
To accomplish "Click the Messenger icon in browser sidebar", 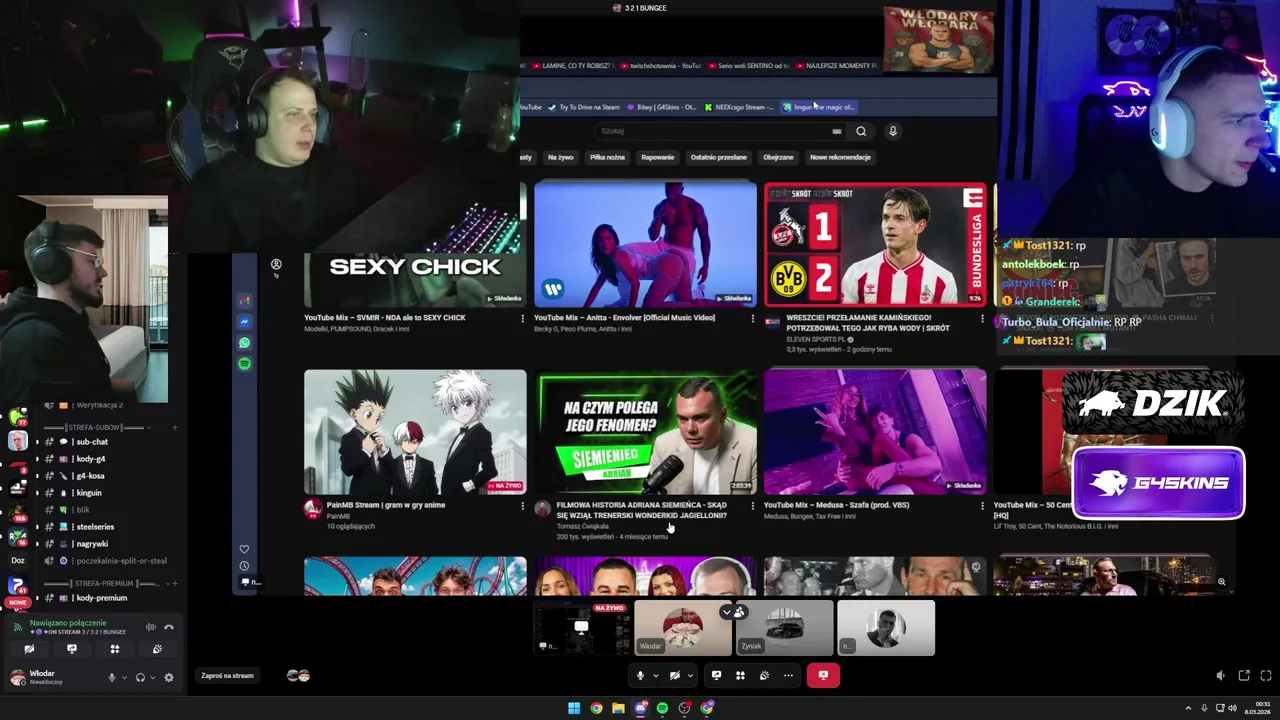I will (245, 322).
